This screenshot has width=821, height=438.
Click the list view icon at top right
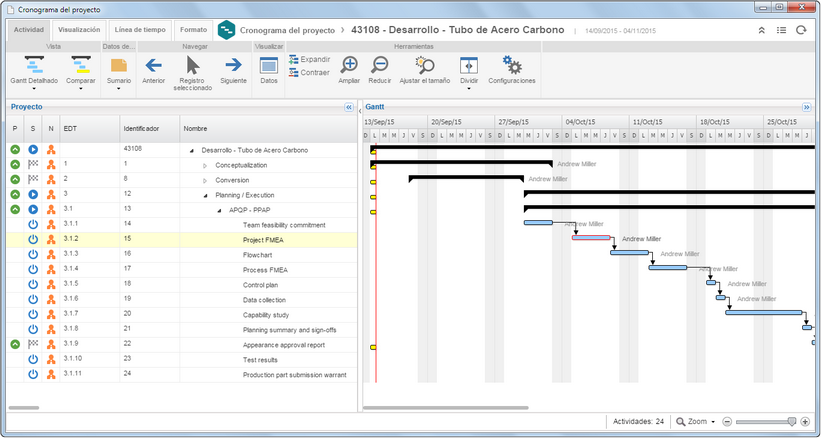[x=781, y=30]
